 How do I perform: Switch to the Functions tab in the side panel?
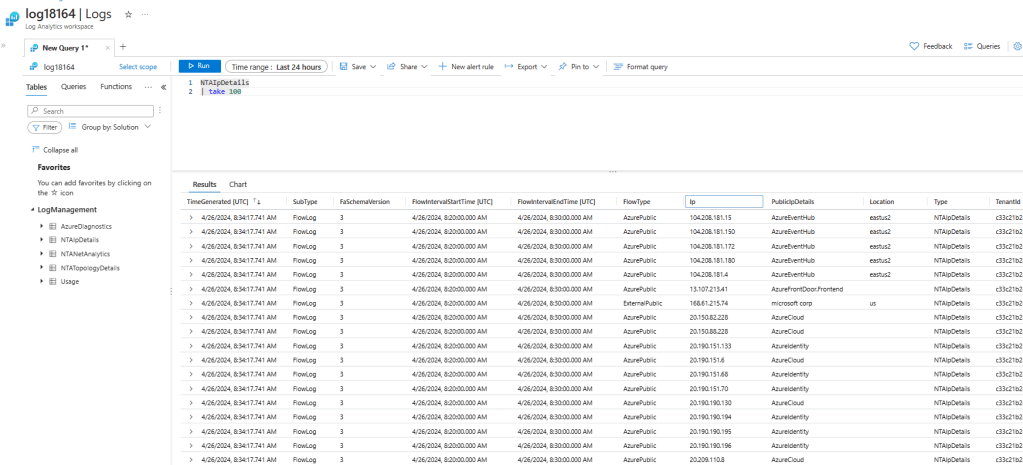(116, 87)
